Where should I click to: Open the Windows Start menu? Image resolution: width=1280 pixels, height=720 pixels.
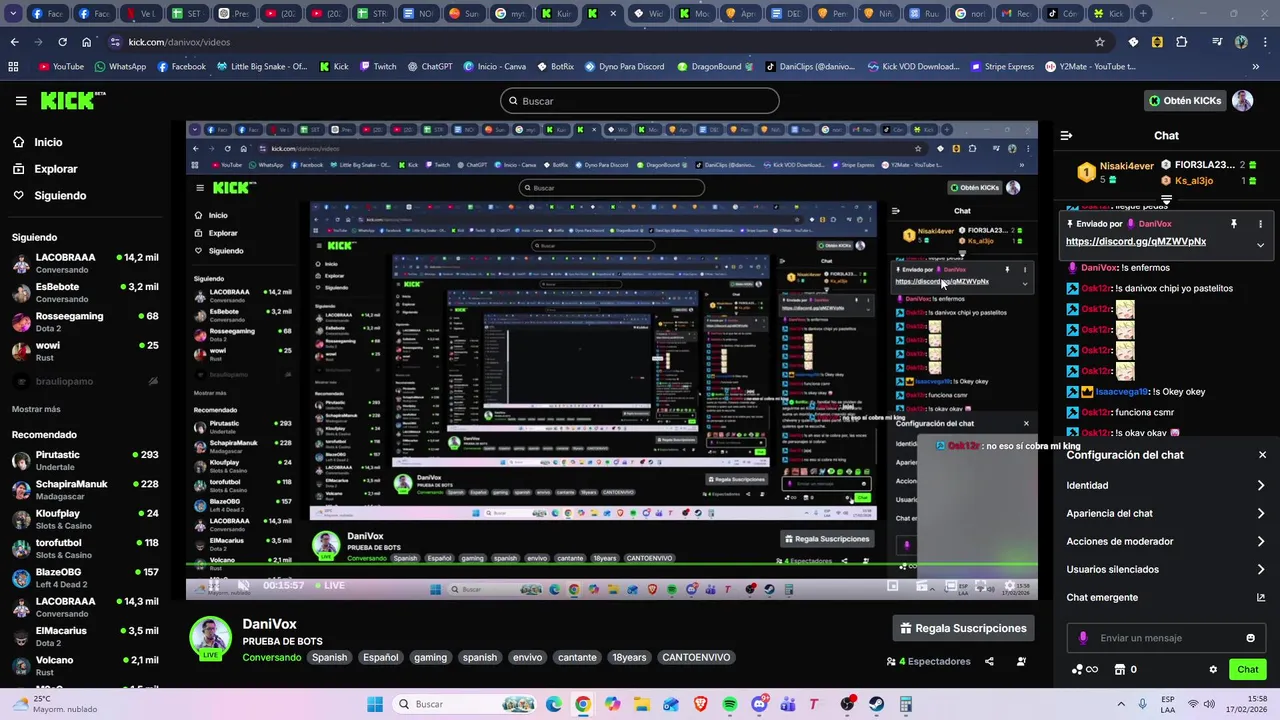pos(375,704)
